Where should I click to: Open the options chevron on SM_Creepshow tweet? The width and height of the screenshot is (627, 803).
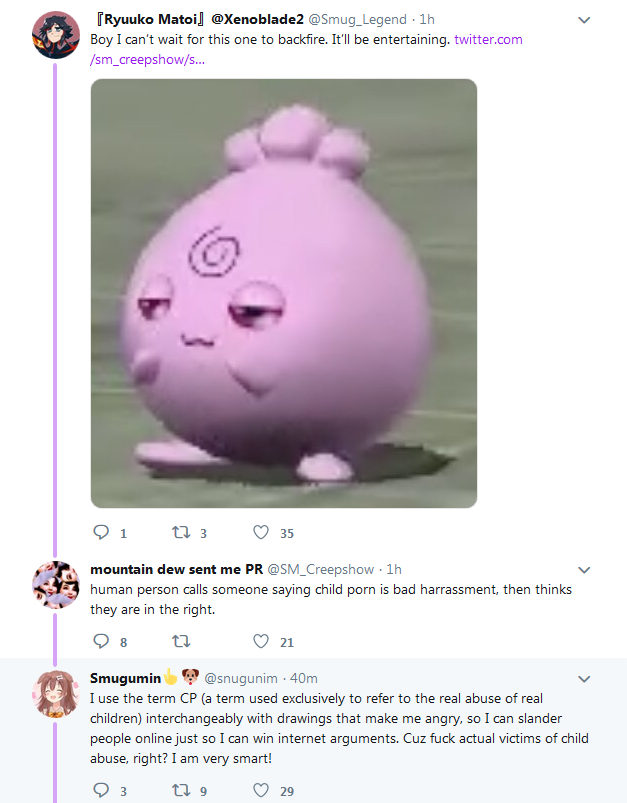pyautogui.click(x=584, y=570)
